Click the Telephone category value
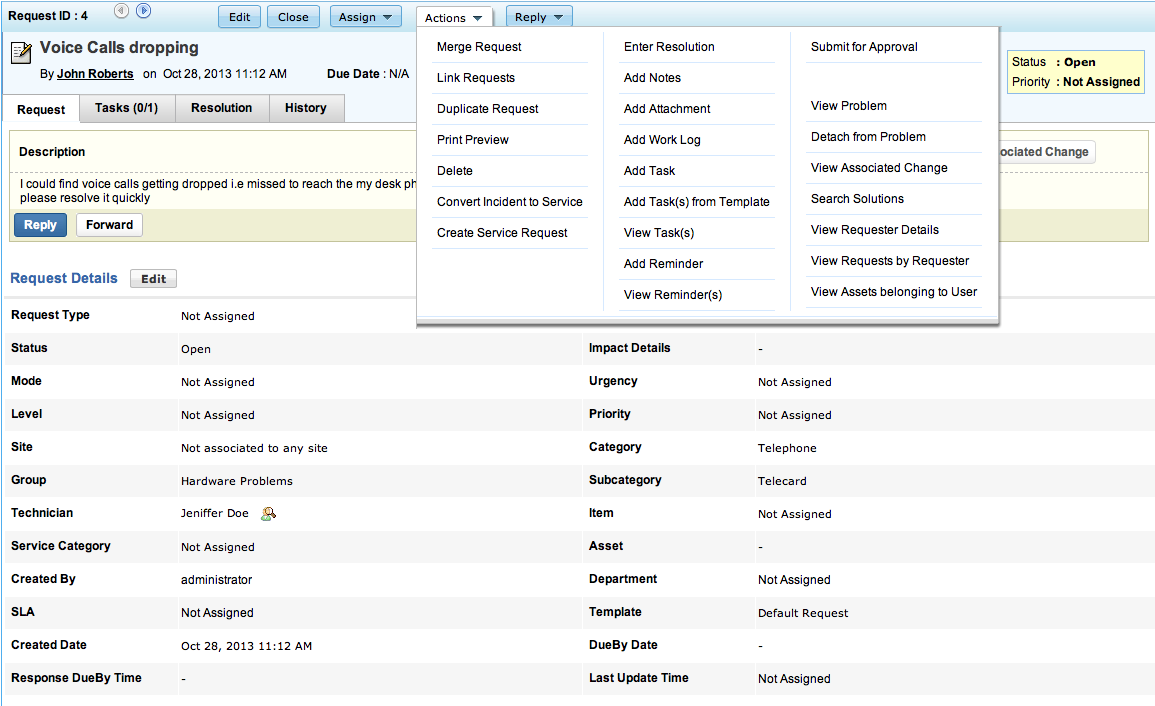Viewport: 1155px width, 706px height. [x=787, y=447]
